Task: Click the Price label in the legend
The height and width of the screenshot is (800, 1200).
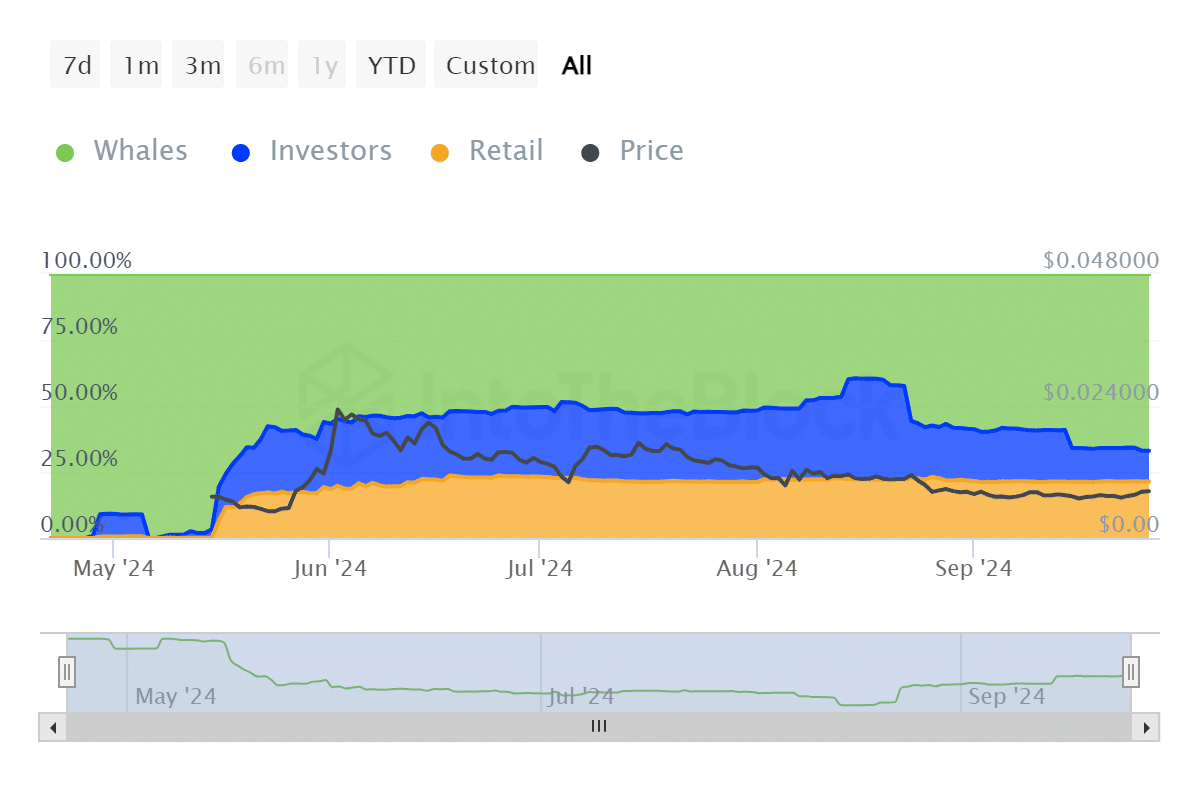Action: pyautogui.click(x=651, y=151)
